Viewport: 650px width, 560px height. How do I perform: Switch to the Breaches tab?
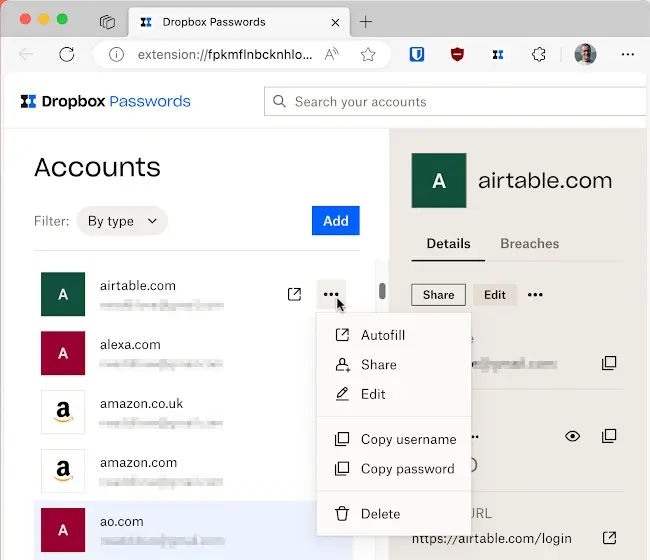click(x=529, y=244)
